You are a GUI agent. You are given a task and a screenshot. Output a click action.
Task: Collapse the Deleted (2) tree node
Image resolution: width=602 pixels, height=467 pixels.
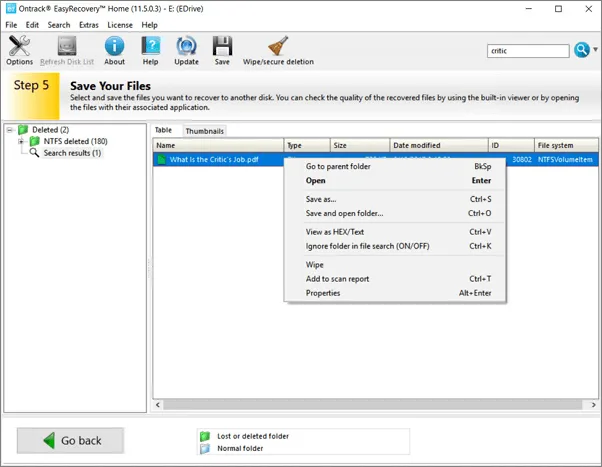[10, 130]
